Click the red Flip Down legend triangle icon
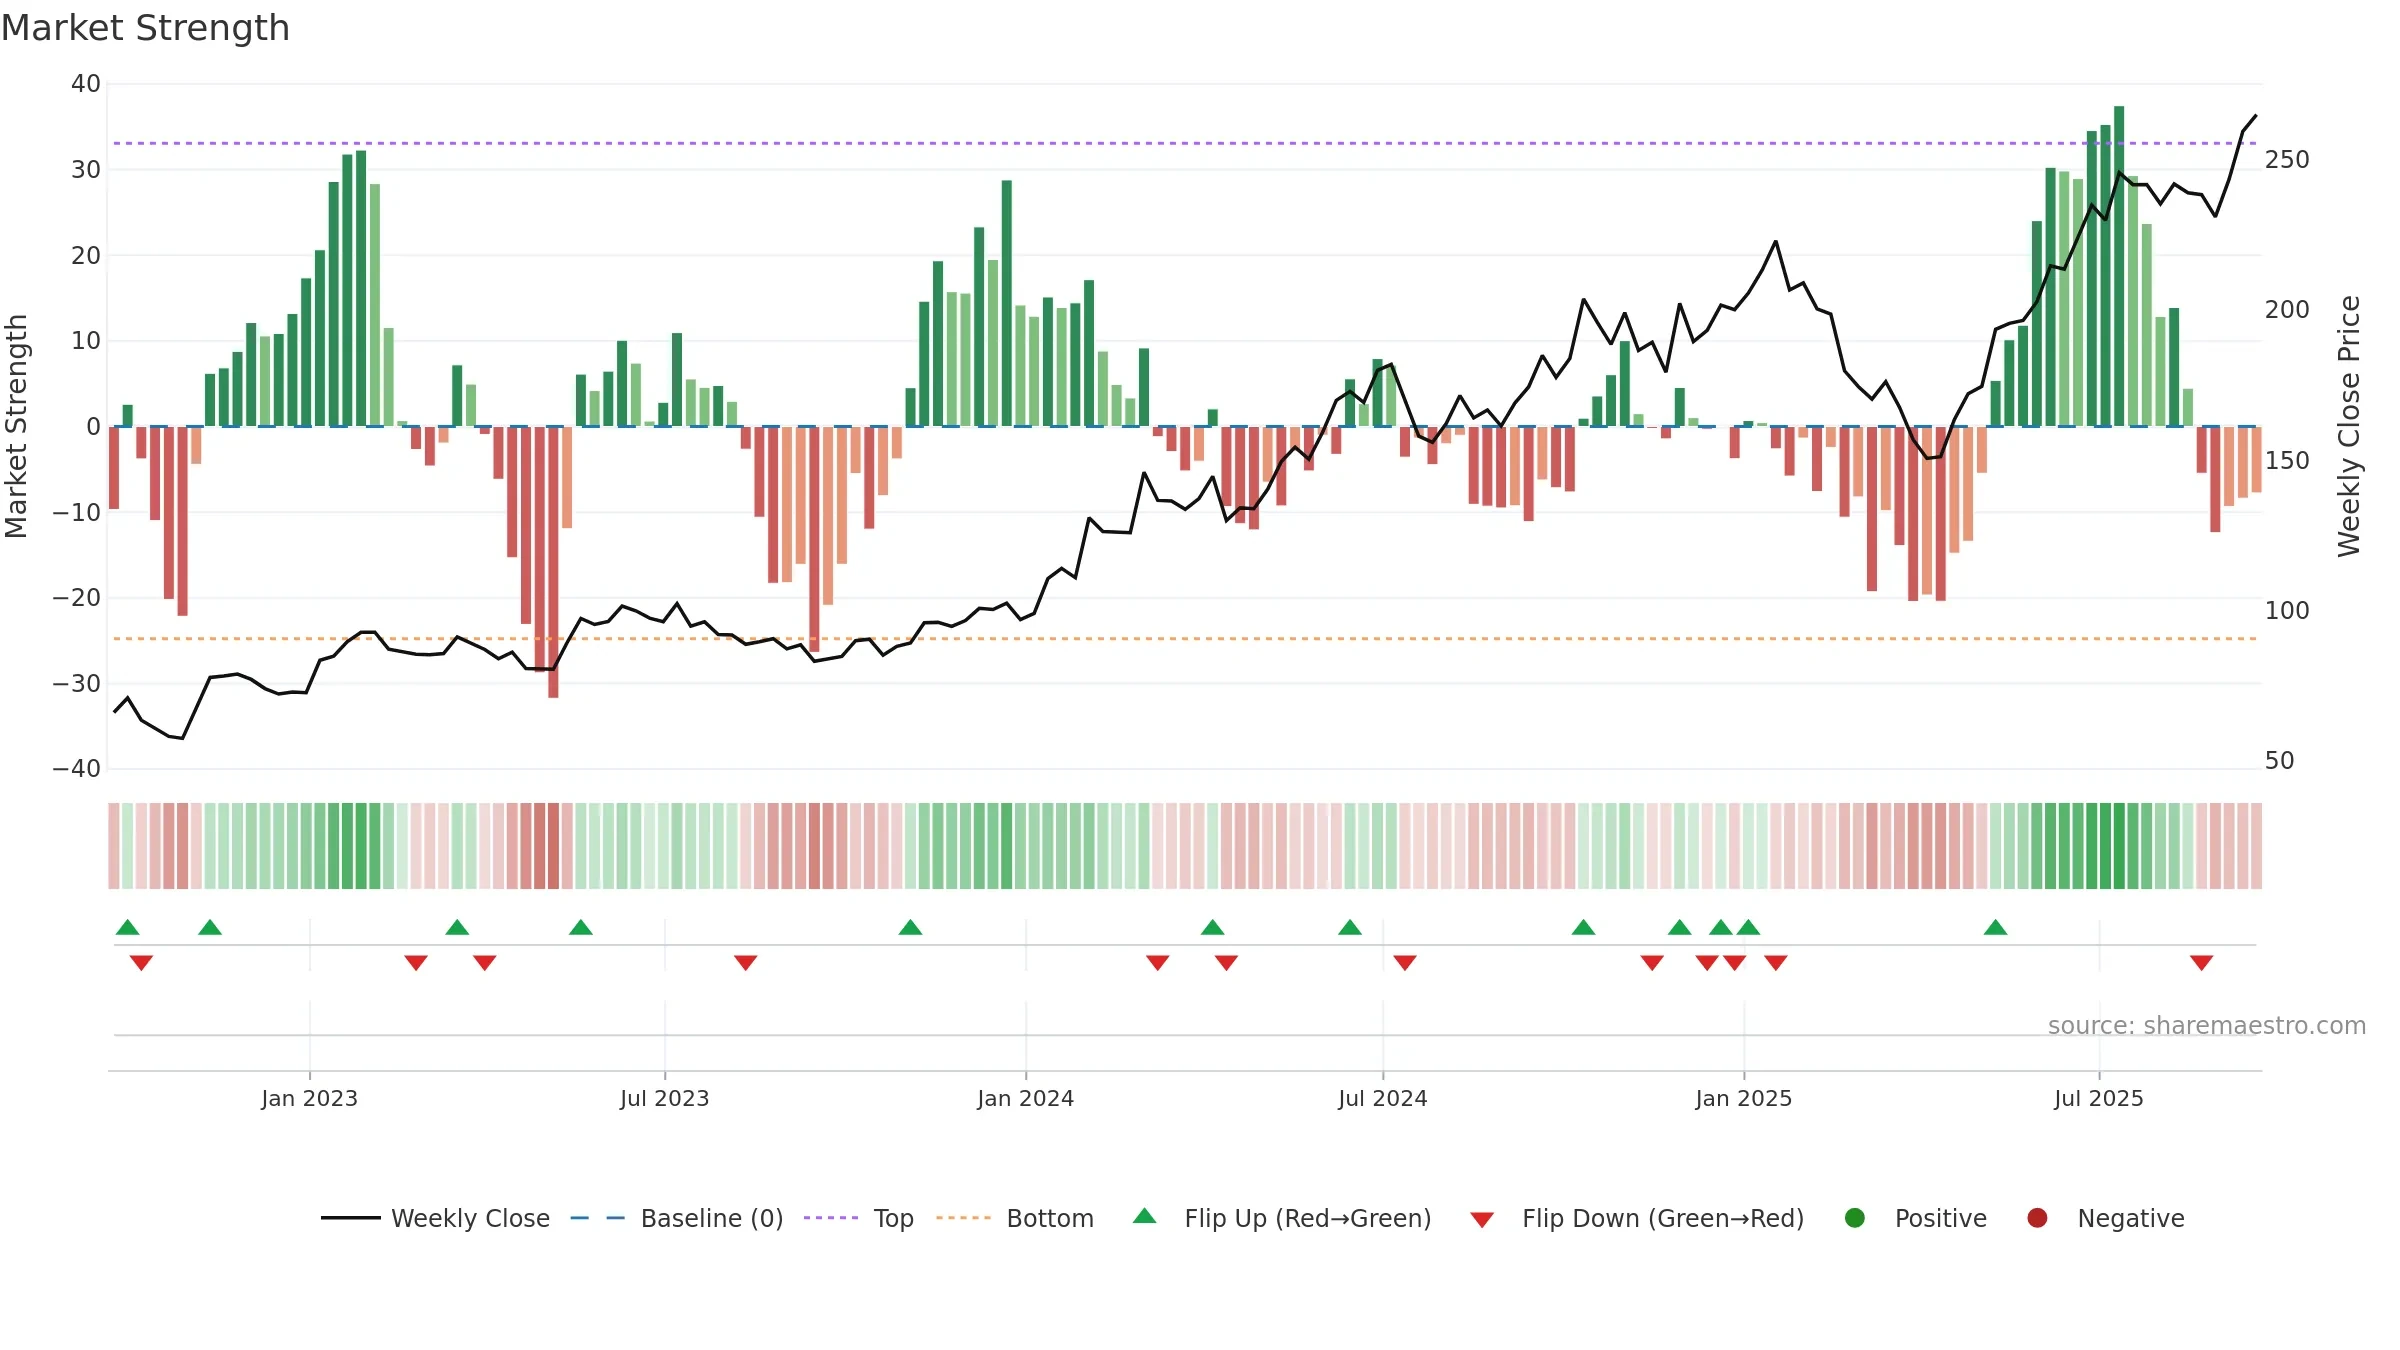The height and width of the screenshot is (1350, 2400). tap(1482, 1220)
